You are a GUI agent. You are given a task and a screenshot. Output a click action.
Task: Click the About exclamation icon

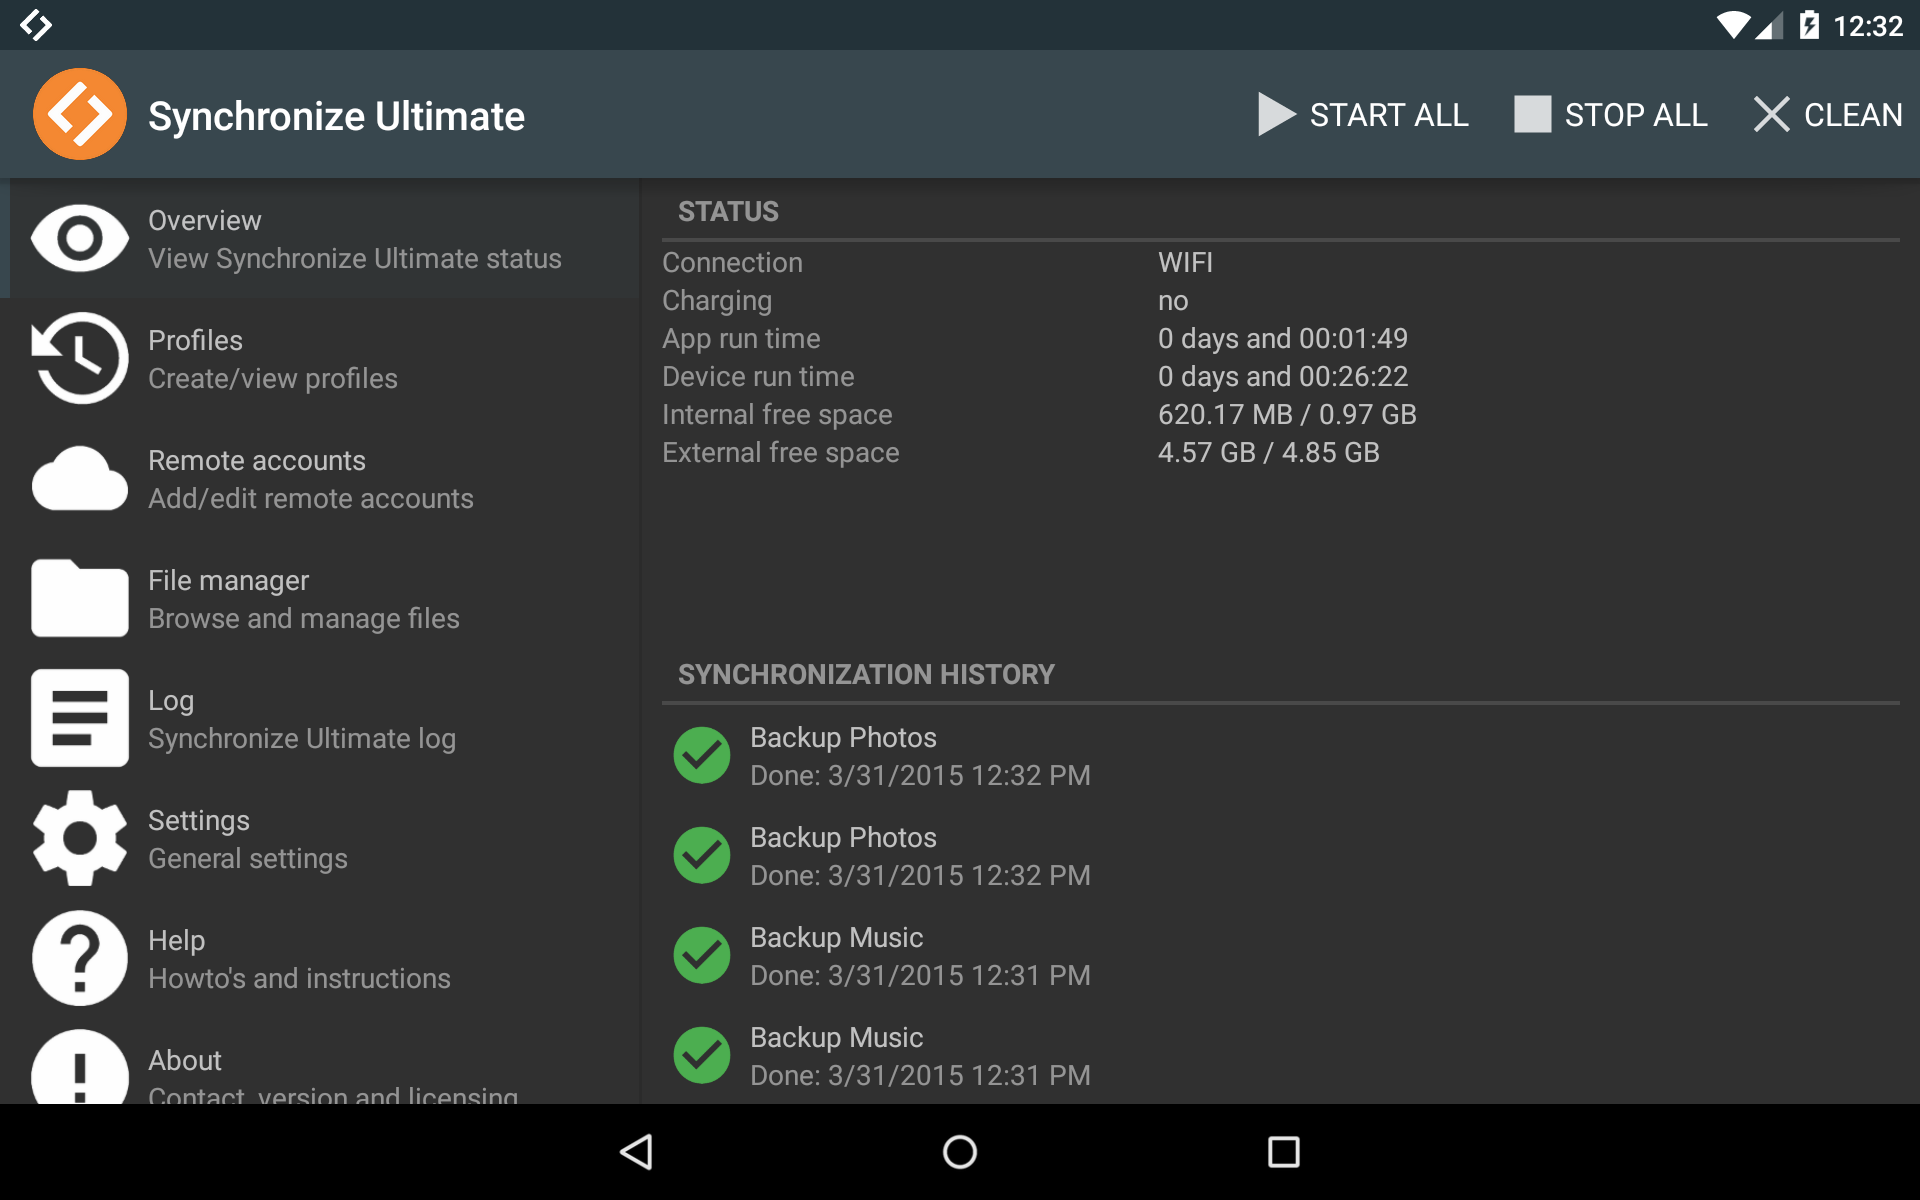click(80, 1067)
